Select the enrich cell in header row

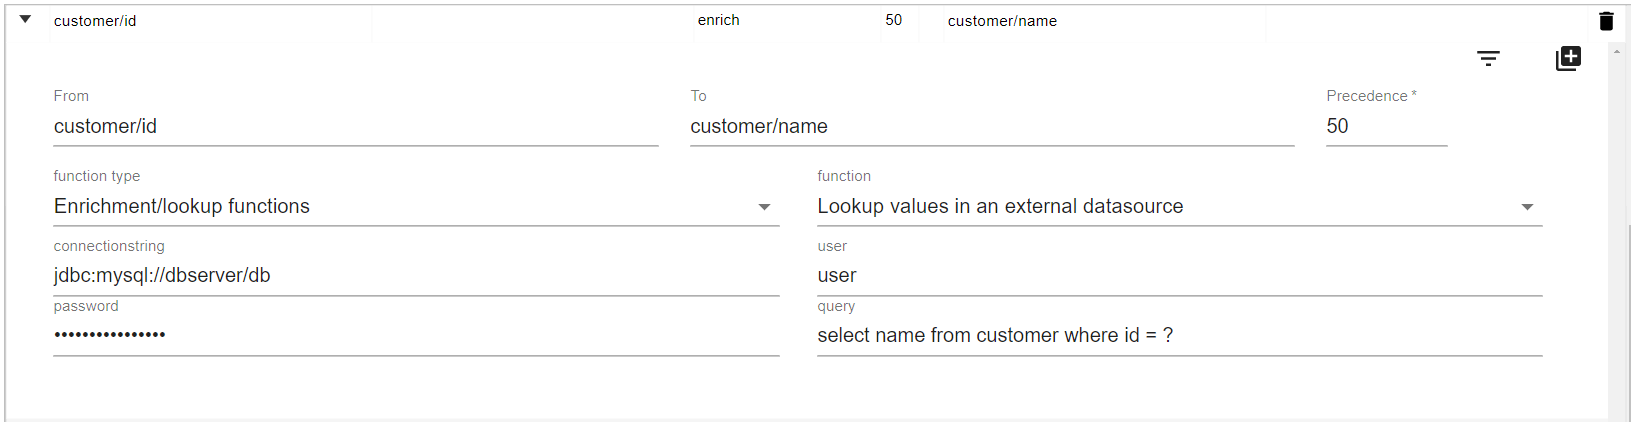coord(719,20)
